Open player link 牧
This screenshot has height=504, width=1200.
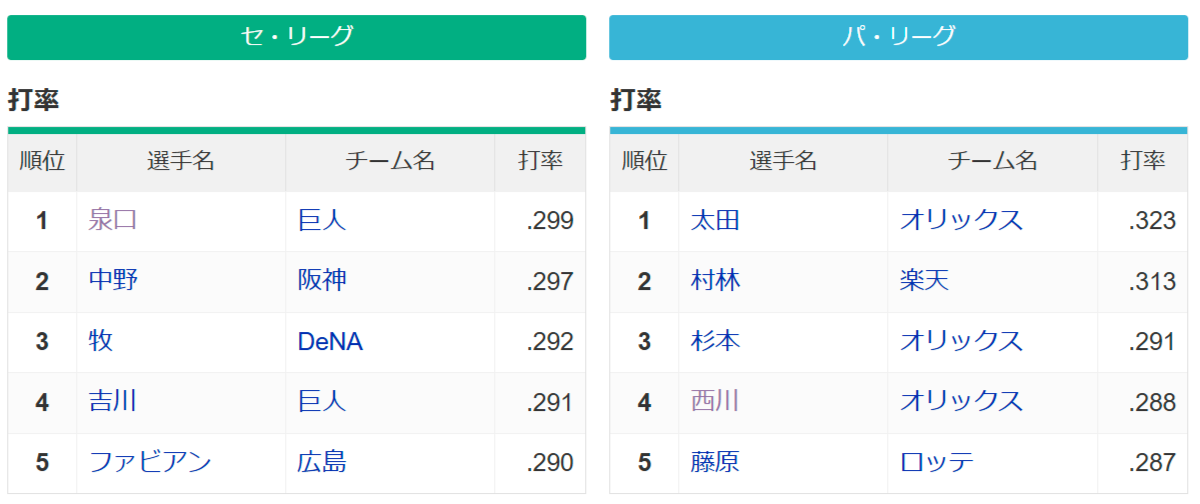[x=101, y=342]
